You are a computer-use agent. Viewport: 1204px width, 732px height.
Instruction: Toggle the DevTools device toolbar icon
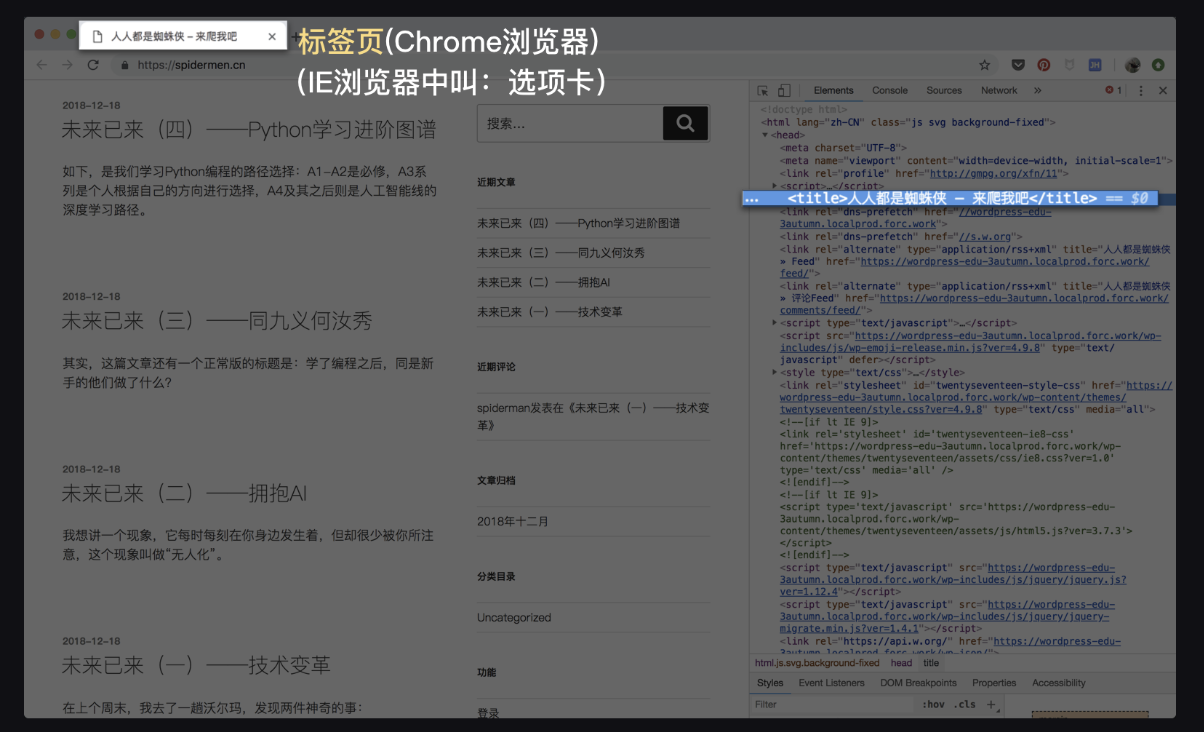pyautogui.click(x=784, y=90)
